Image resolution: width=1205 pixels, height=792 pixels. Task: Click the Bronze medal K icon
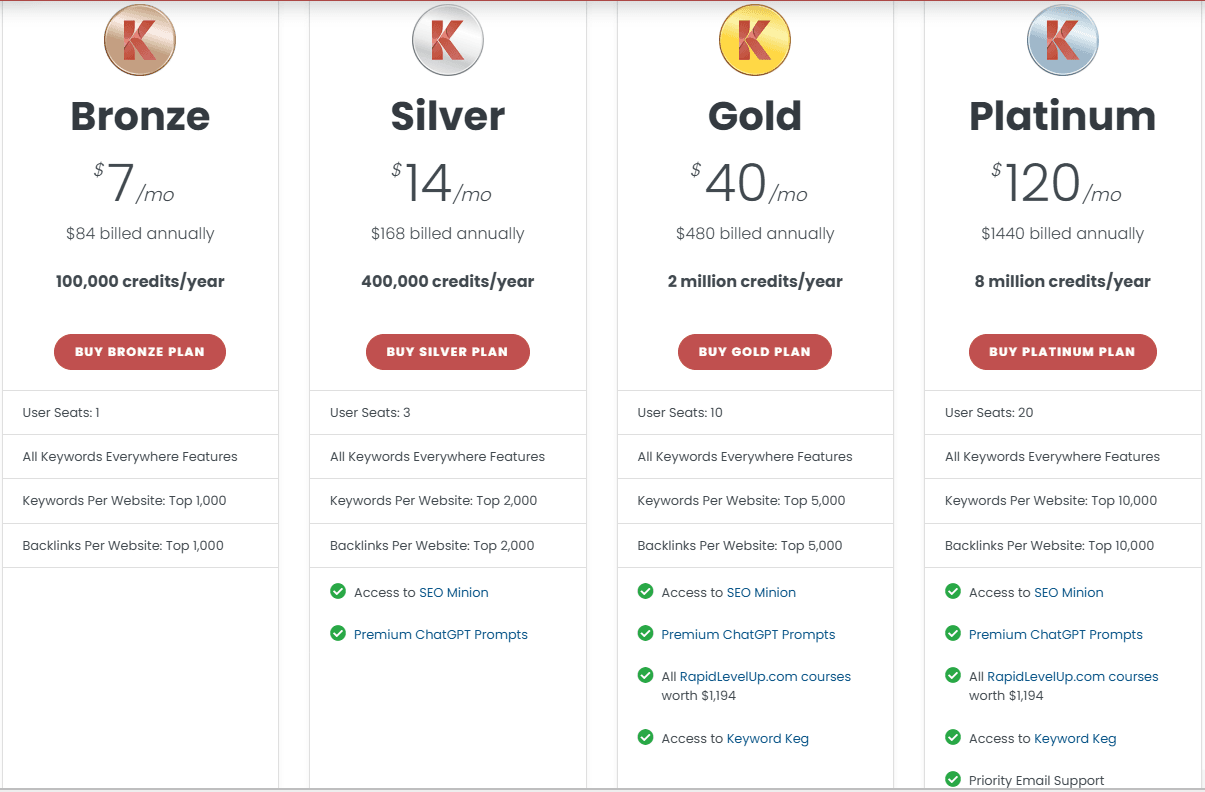coord(140,40)
